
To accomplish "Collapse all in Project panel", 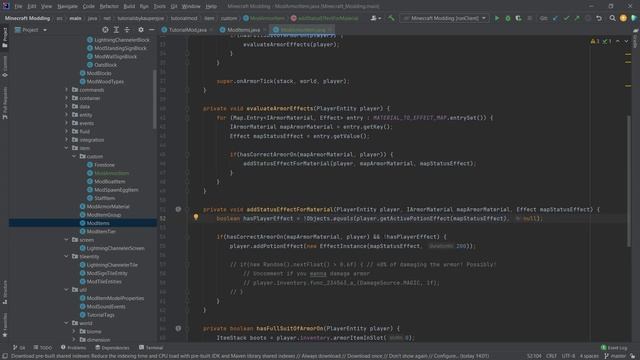I will (127, 30).
